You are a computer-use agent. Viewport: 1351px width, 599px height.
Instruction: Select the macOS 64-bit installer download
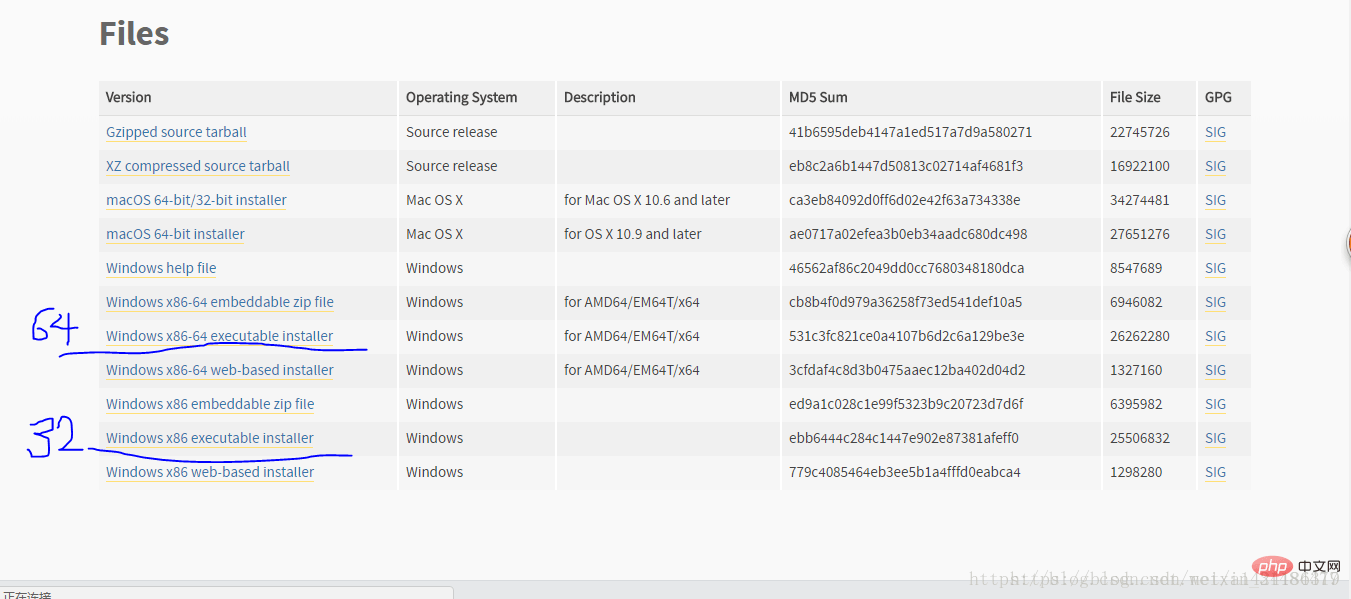point(175,234)
